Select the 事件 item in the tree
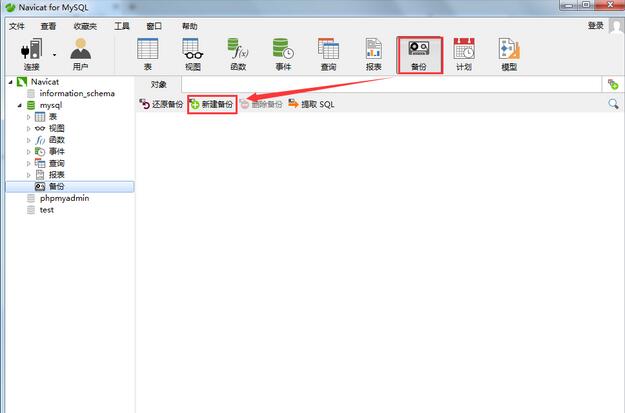Image resolution: width=625 pixels, height=413 pixels. (x=56, y=151)
